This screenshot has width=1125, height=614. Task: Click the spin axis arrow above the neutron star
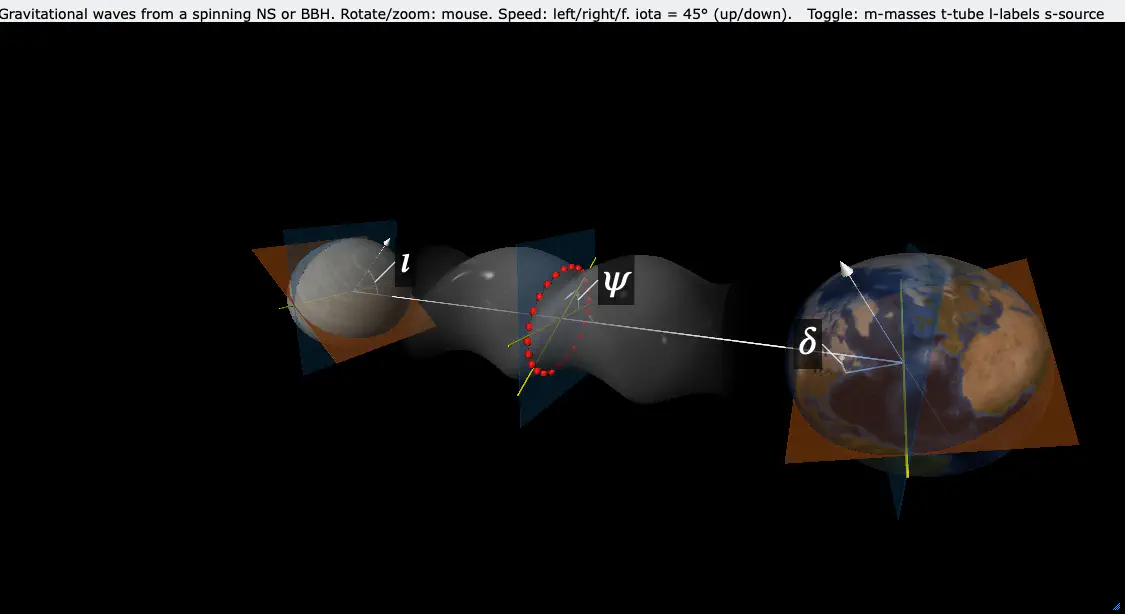pos(387,244)
